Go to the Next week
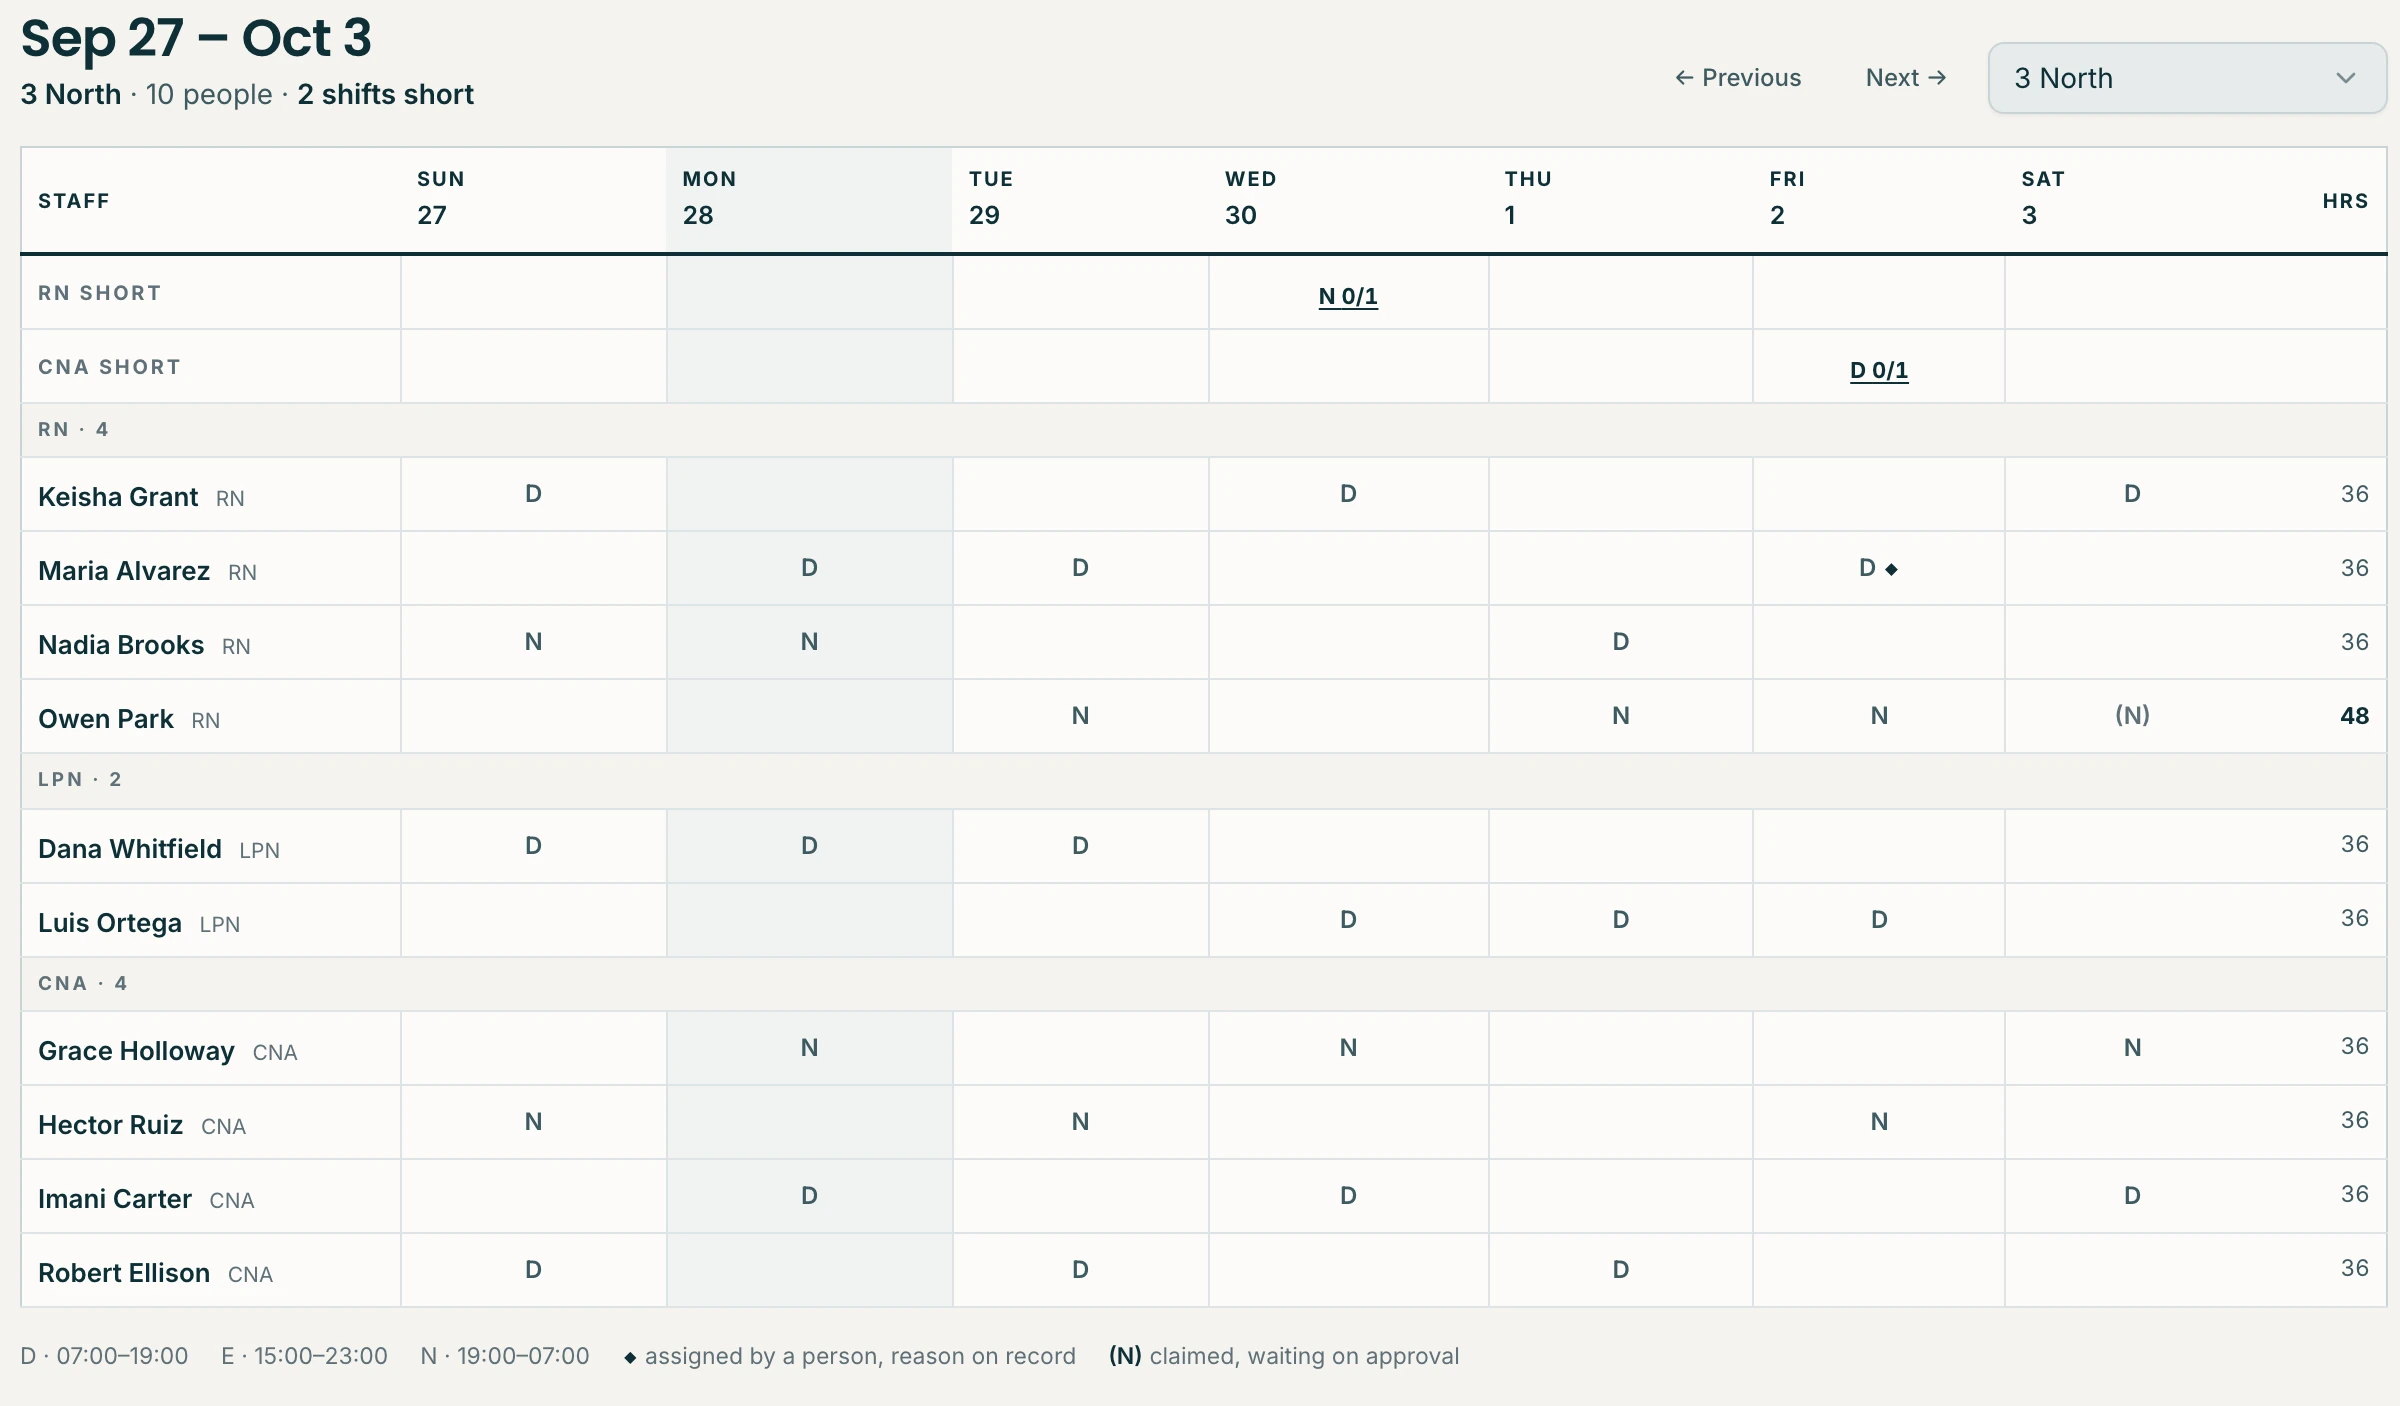This screenshot has height=1406, width=2400. pyautogui.click(x=1906, y=78)
